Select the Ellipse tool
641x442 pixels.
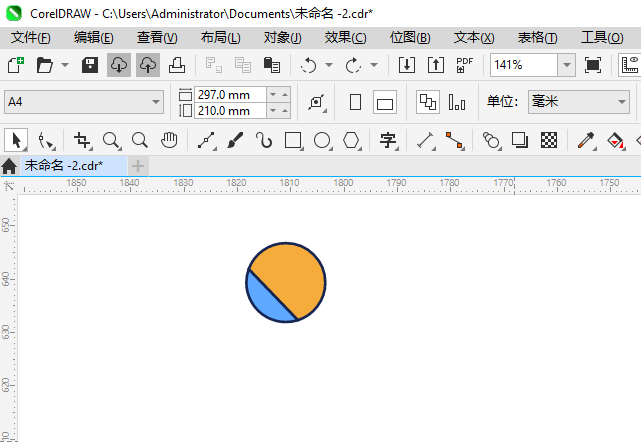(322, 141)
